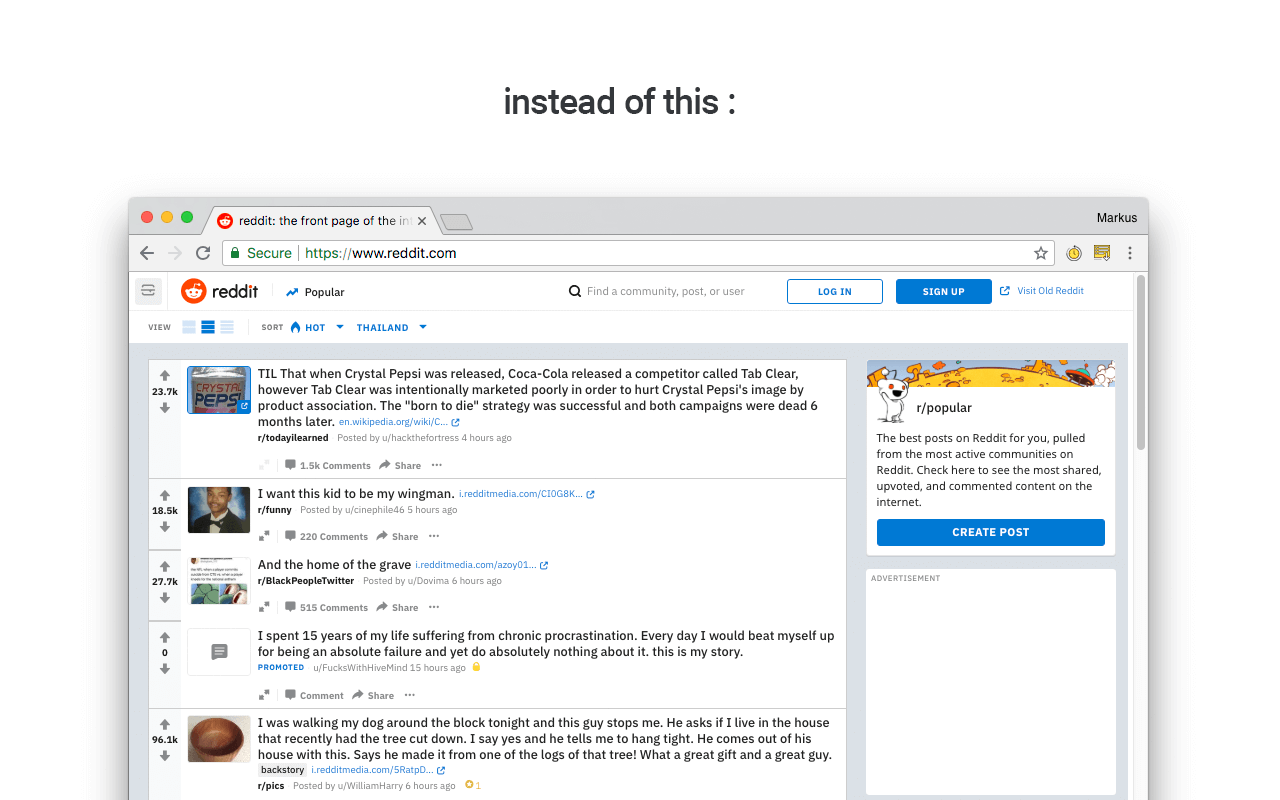Screen dimensions: 1280x800
Task: Reload the page with the refresh icon
Action: 203,253
